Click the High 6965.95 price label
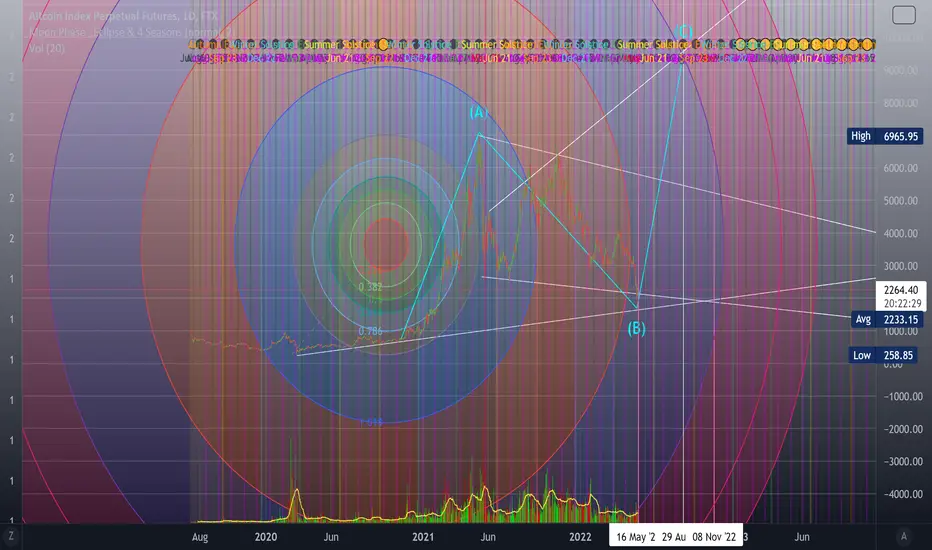Screen dimensions: 932x550 pyautogui.click(x=886, y=136)
